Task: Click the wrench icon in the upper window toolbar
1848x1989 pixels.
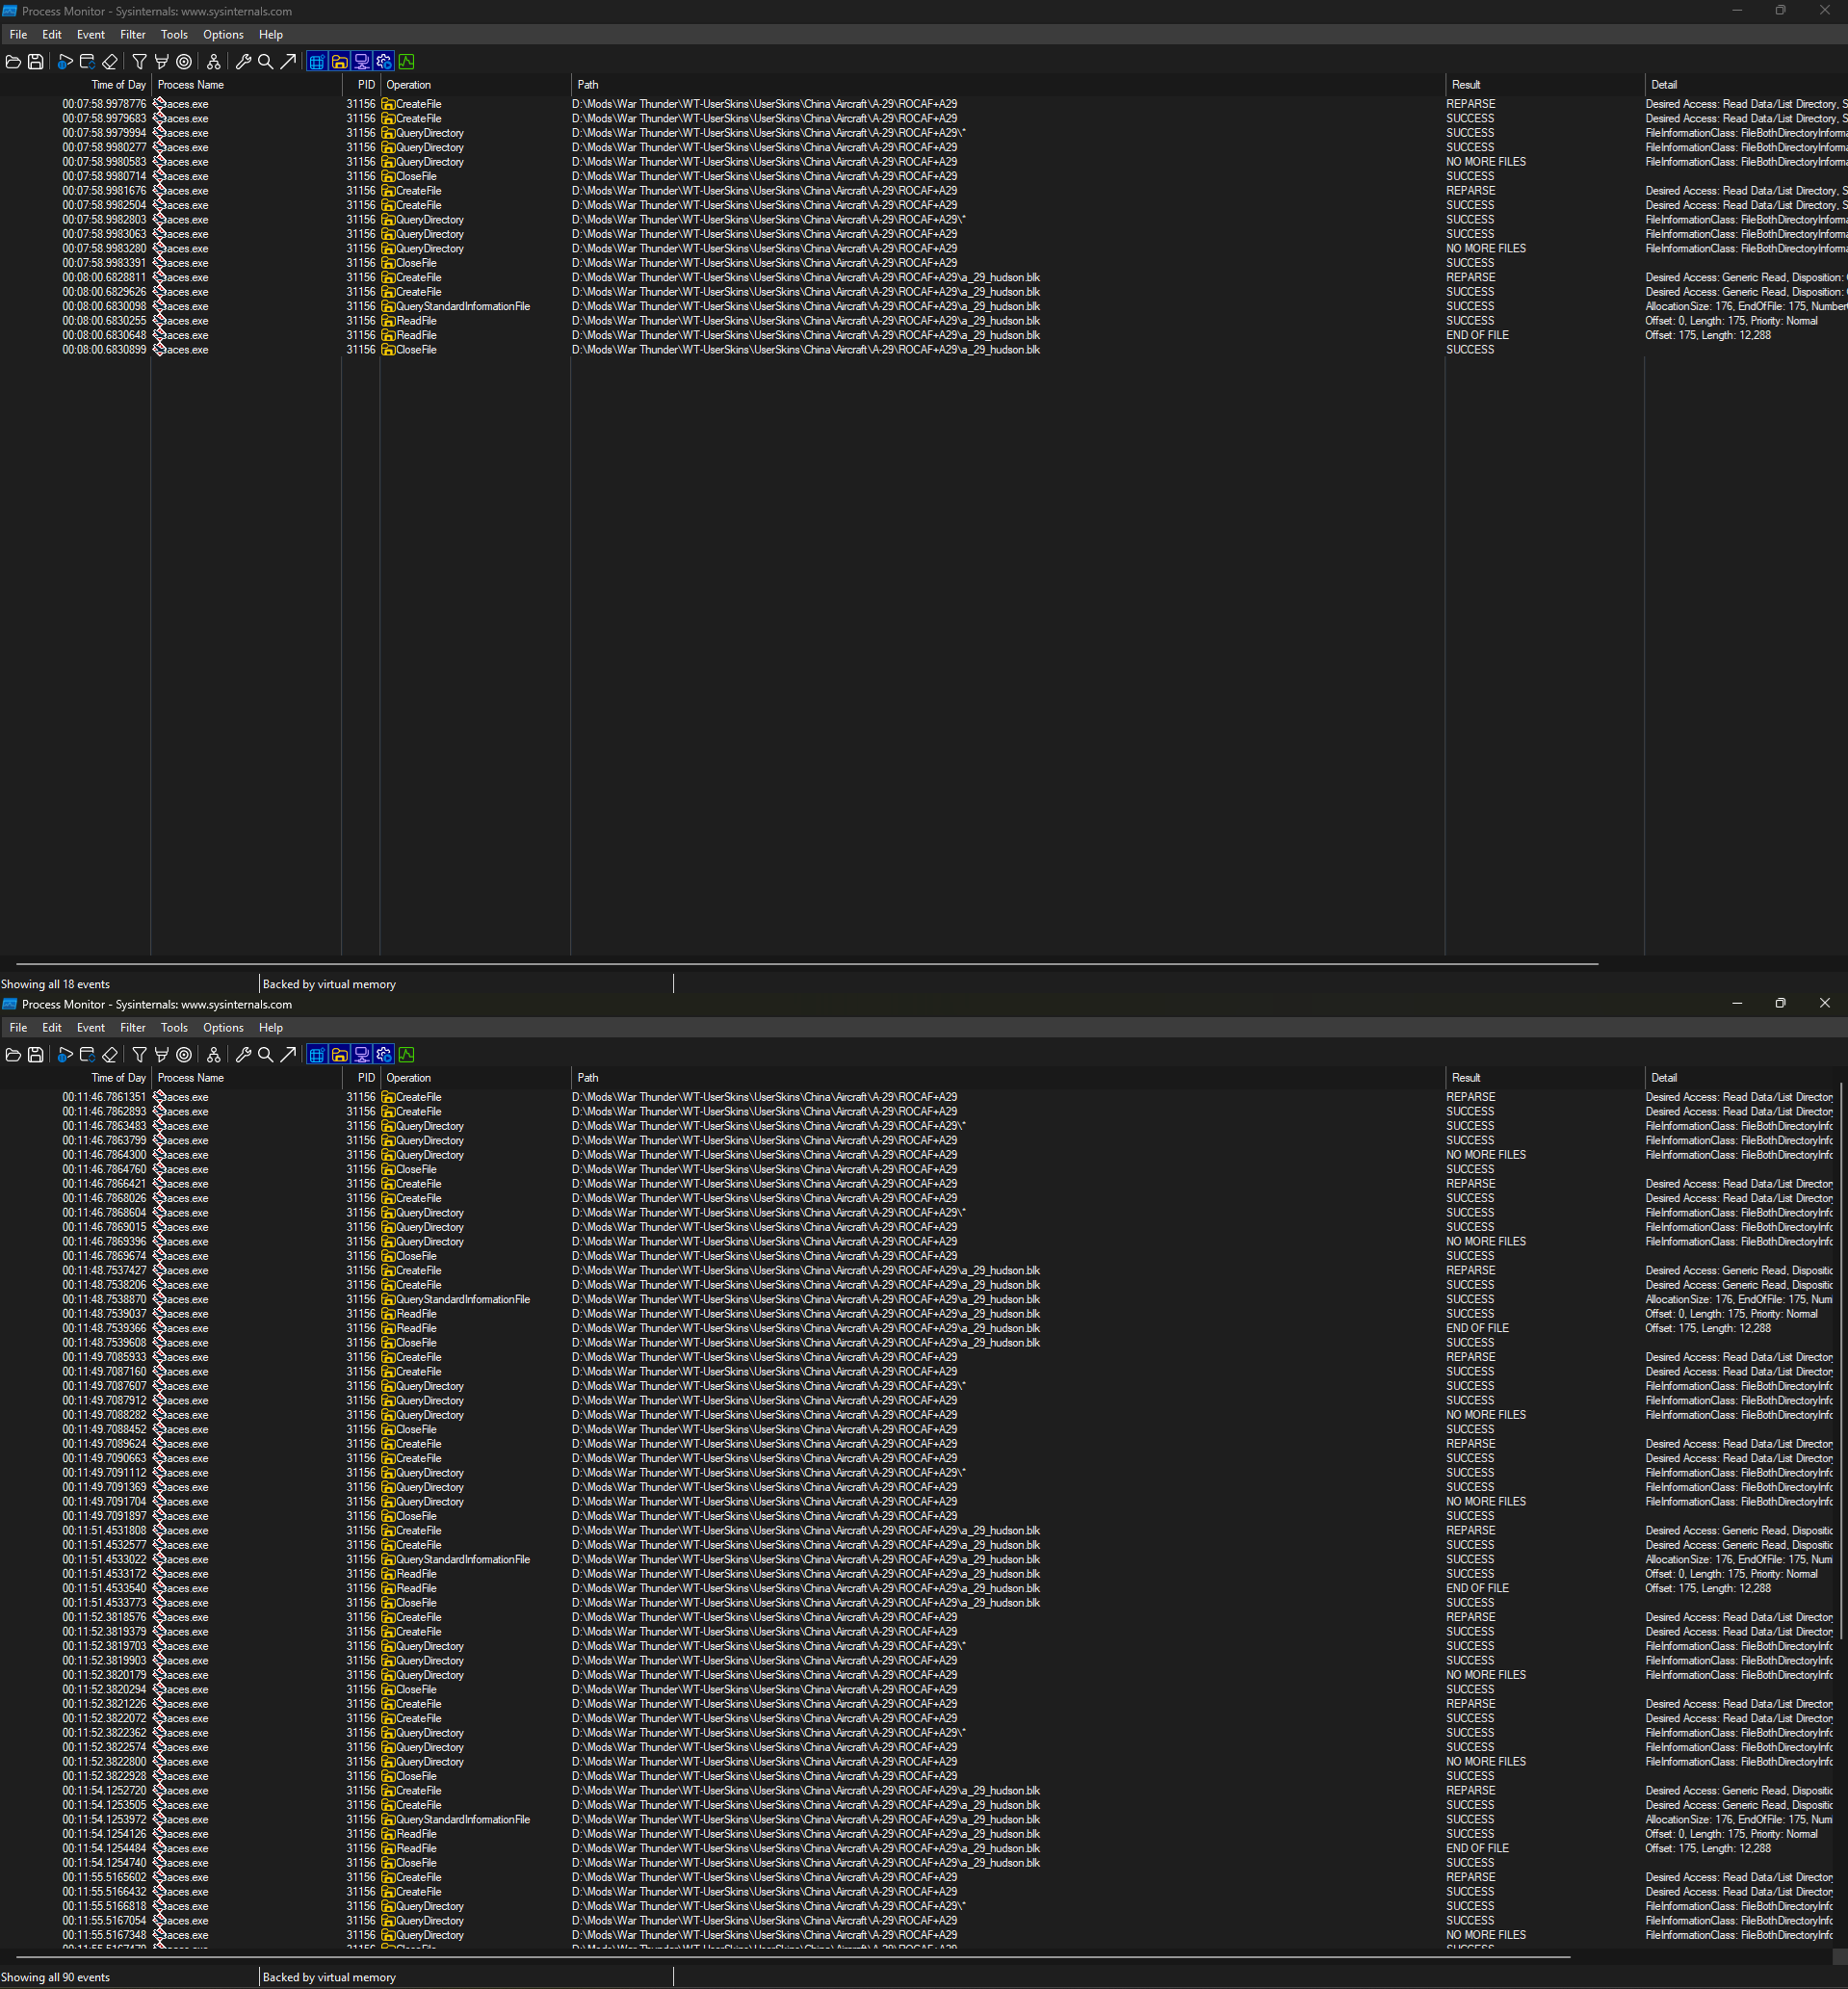Action: click(243, 62)
